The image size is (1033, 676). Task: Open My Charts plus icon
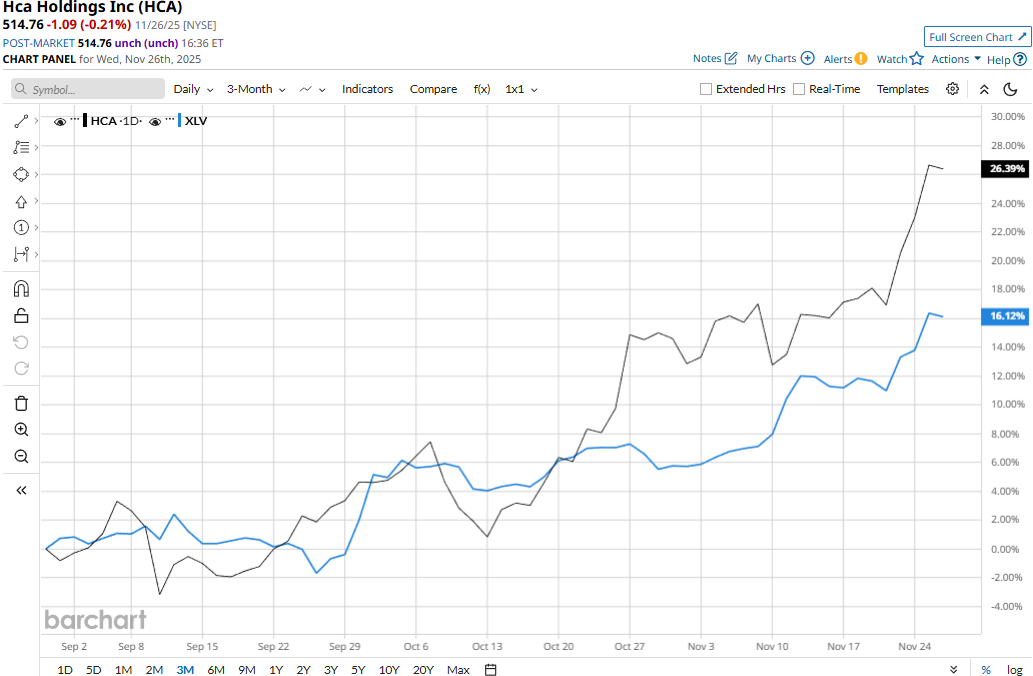807,58
